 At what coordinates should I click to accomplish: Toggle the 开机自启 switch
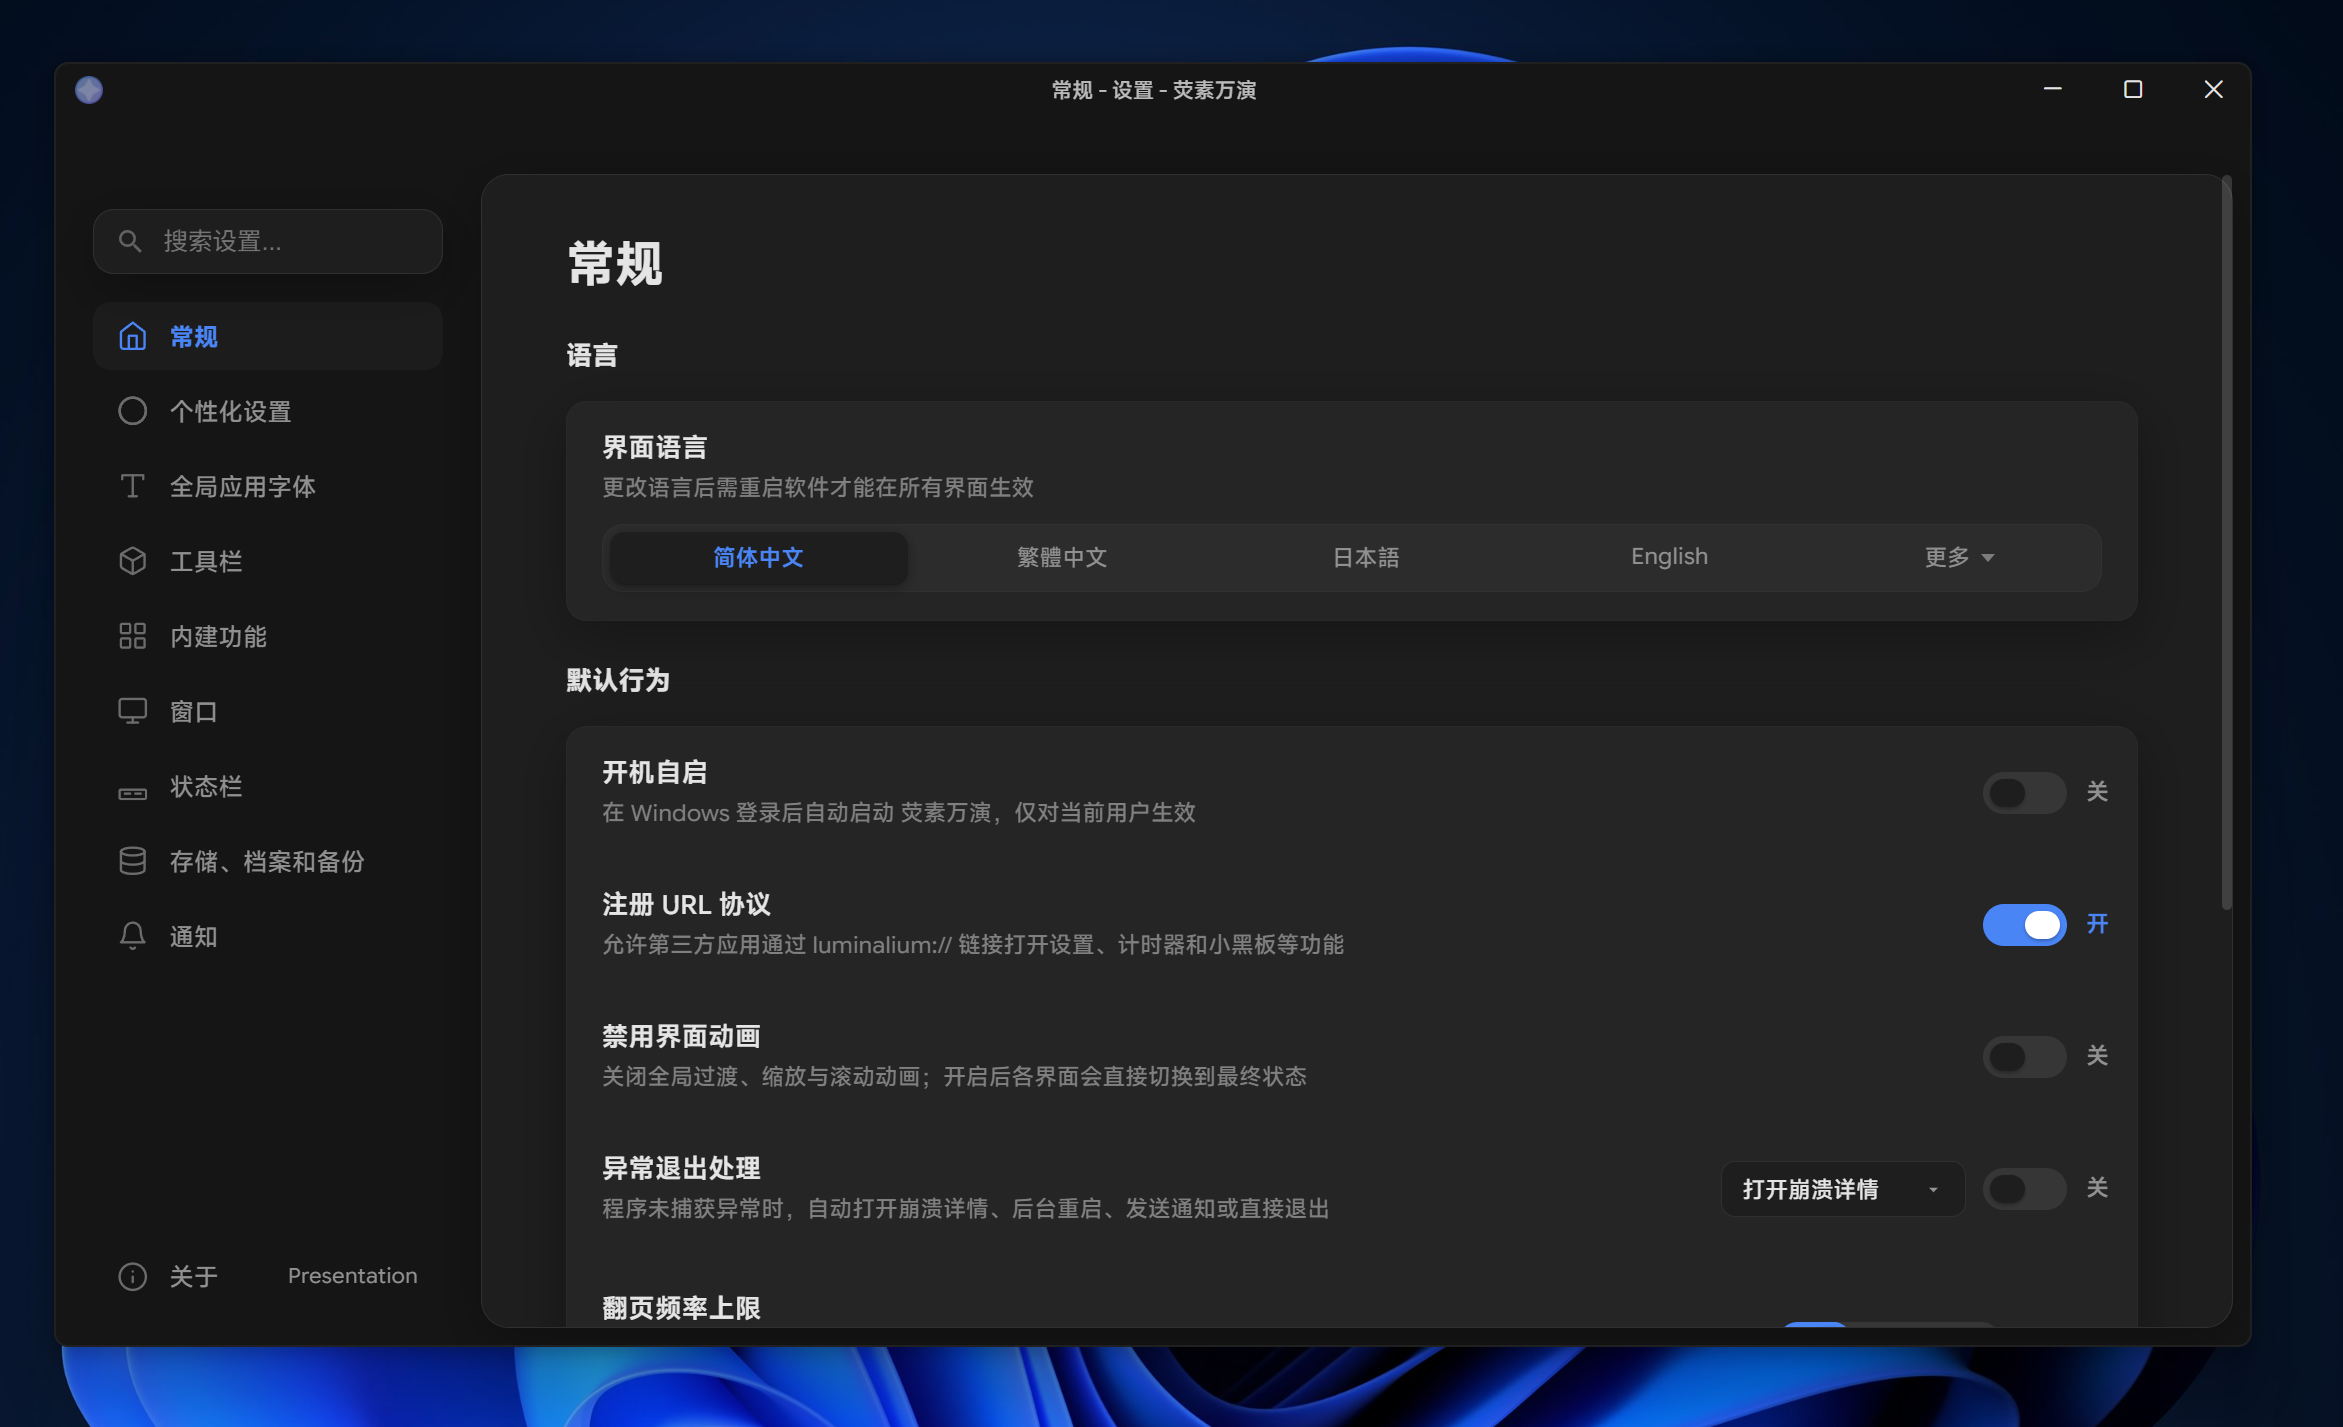[2024, 792]
